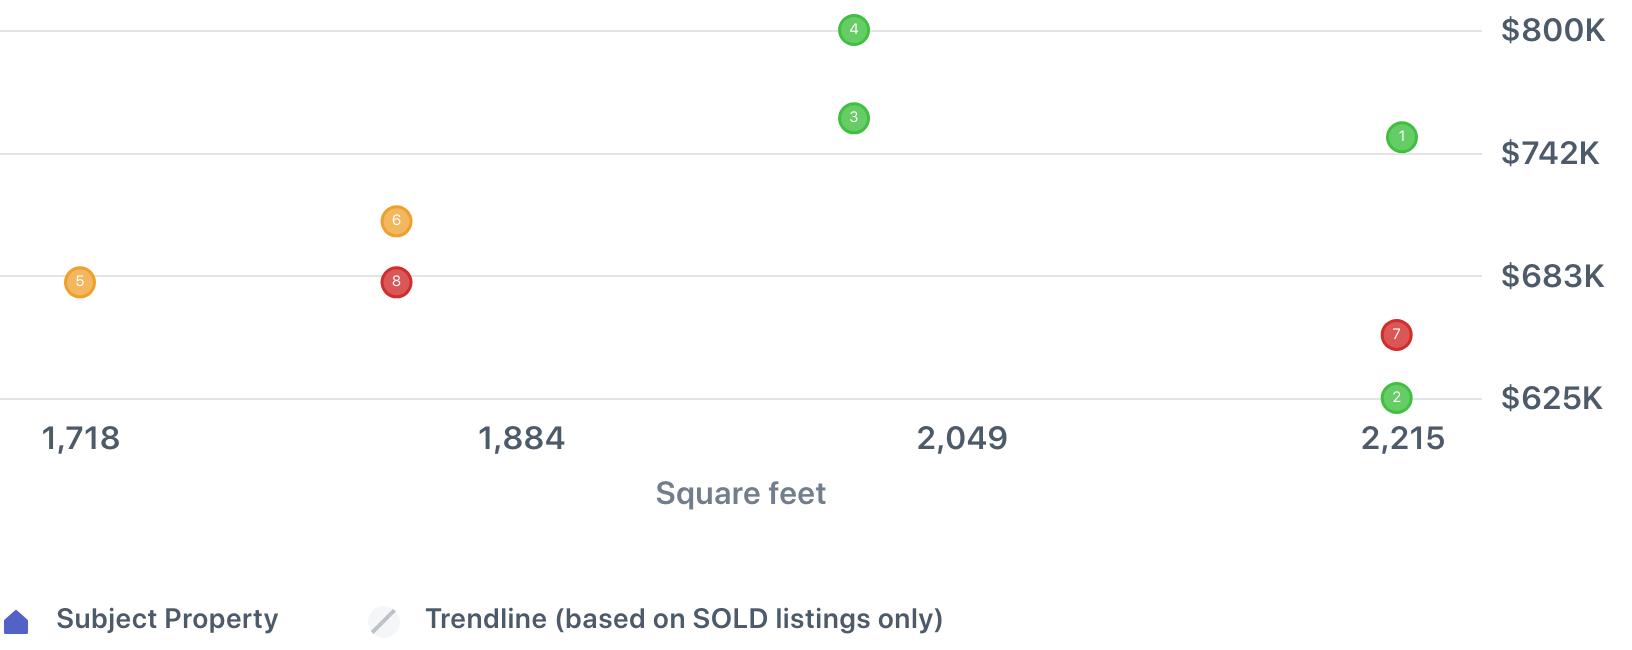The width and height of the screenshot is (1632, 650).
Task: Click the Subject Property house icon
Action: [17, 622]
